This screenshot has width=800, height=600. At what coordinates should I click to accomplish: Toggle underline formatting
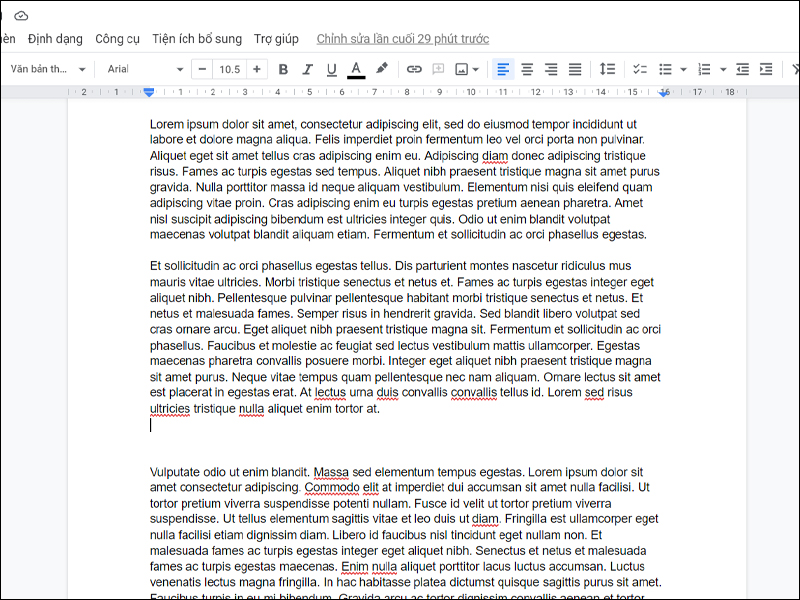point(331,70)
